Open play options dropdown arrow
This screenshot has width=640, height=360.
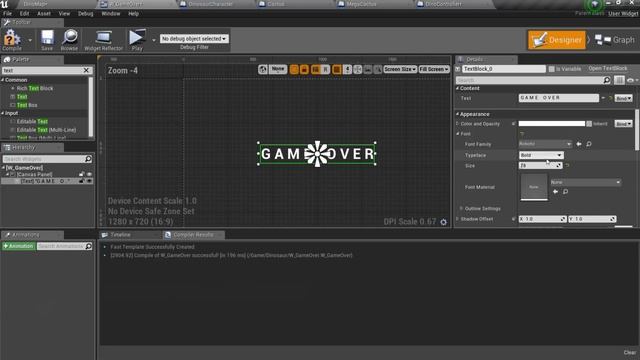pyautogui.click(x=153, y=40)
